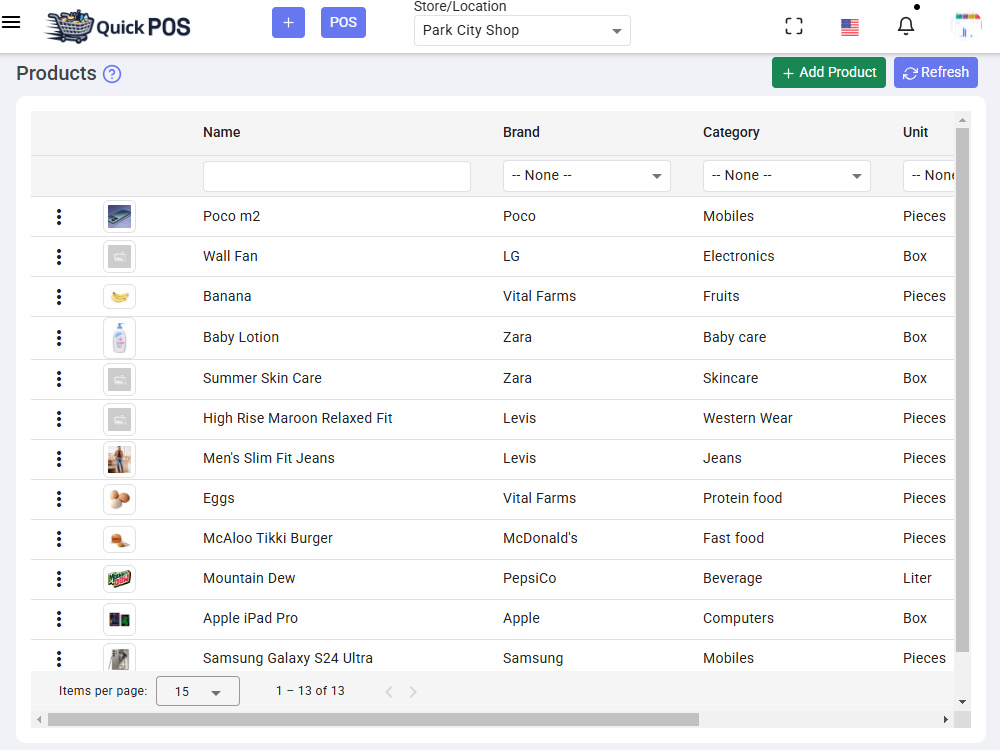Click the Refresh button
The width and height of the screenshot is (1000, 750).
936,73
